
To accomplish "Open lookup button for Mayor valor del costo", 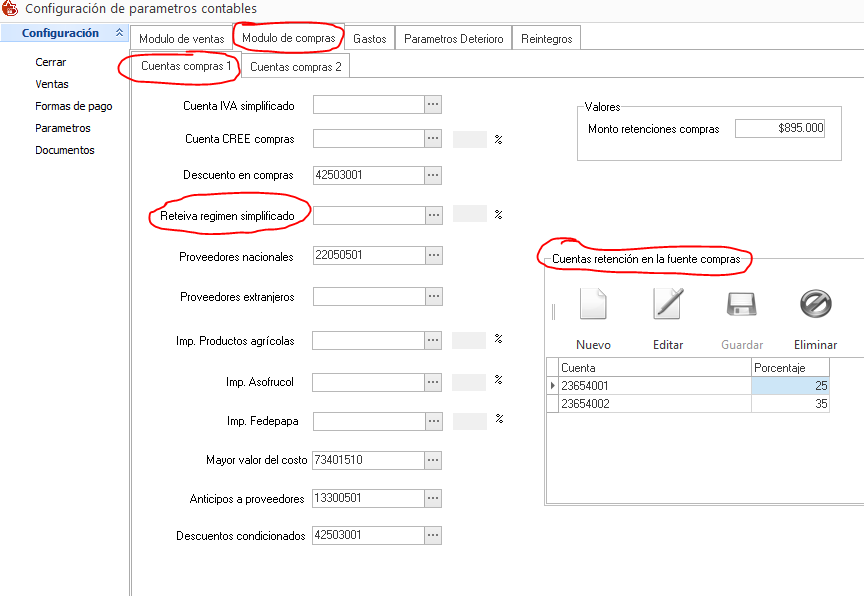I will pos(433,460).
